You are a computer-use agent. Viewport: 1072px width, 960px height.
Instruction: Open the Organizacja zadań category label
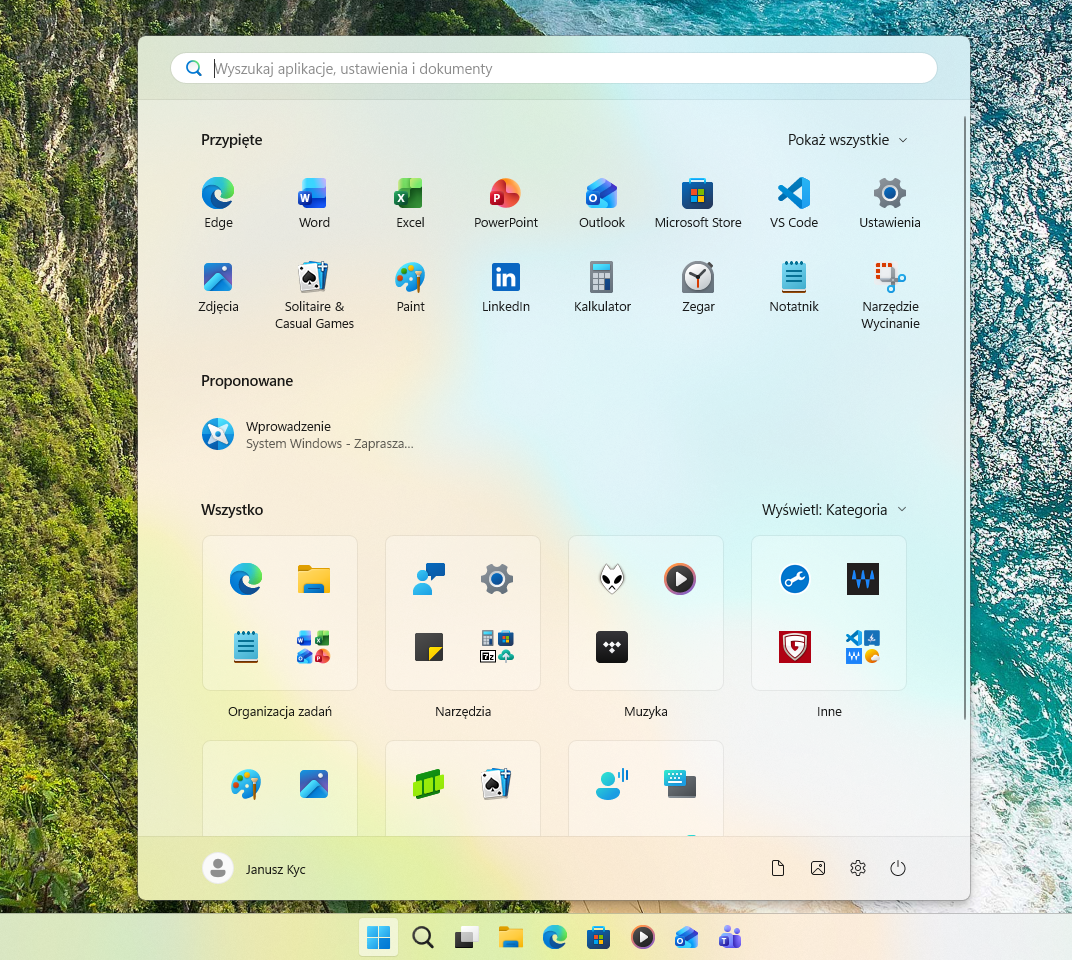pos(280,711)
